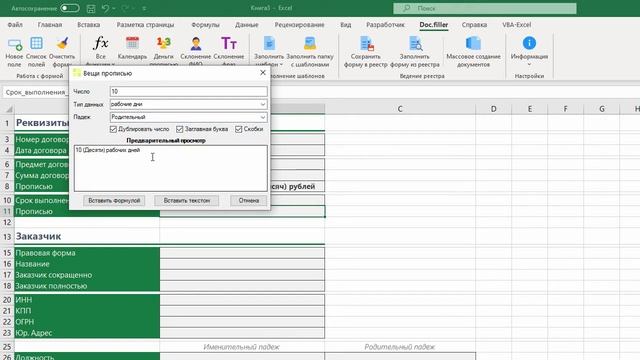
Task: Click the Новое поле icon
Action: click(x=14, y=44)
